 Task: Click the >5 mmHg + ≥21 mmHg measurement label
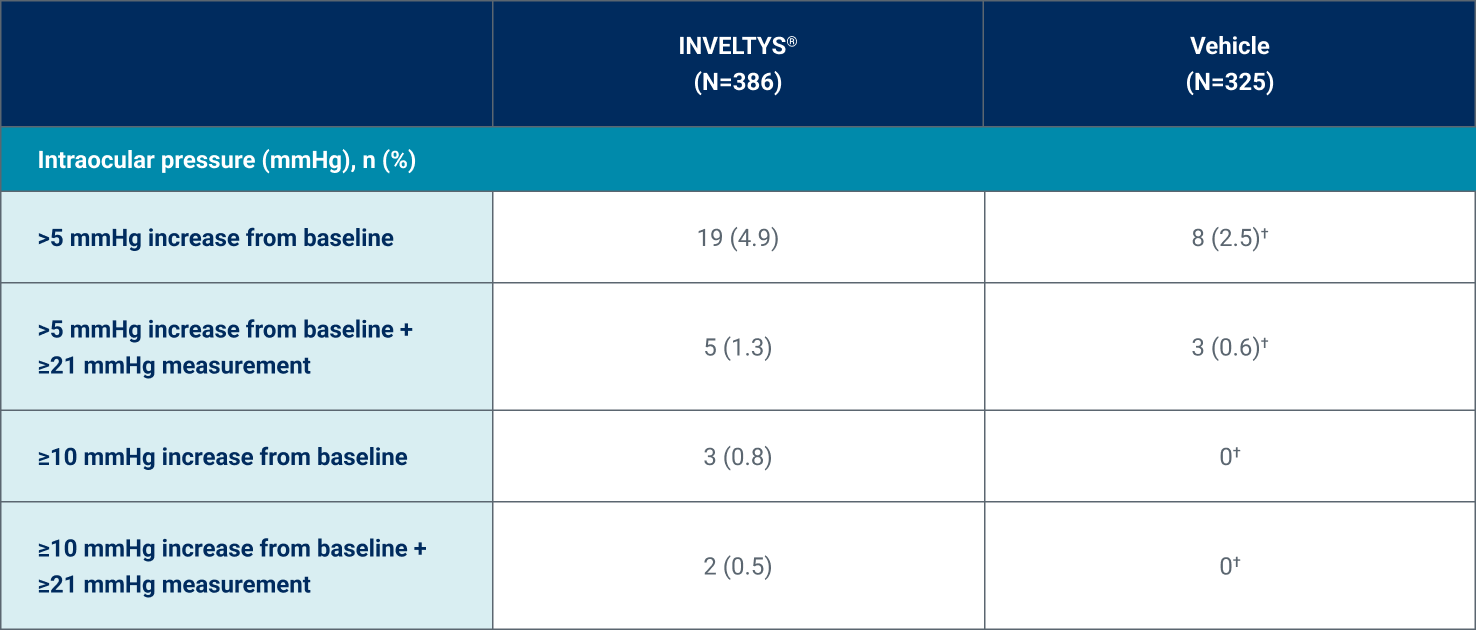[x=226, y=347]
